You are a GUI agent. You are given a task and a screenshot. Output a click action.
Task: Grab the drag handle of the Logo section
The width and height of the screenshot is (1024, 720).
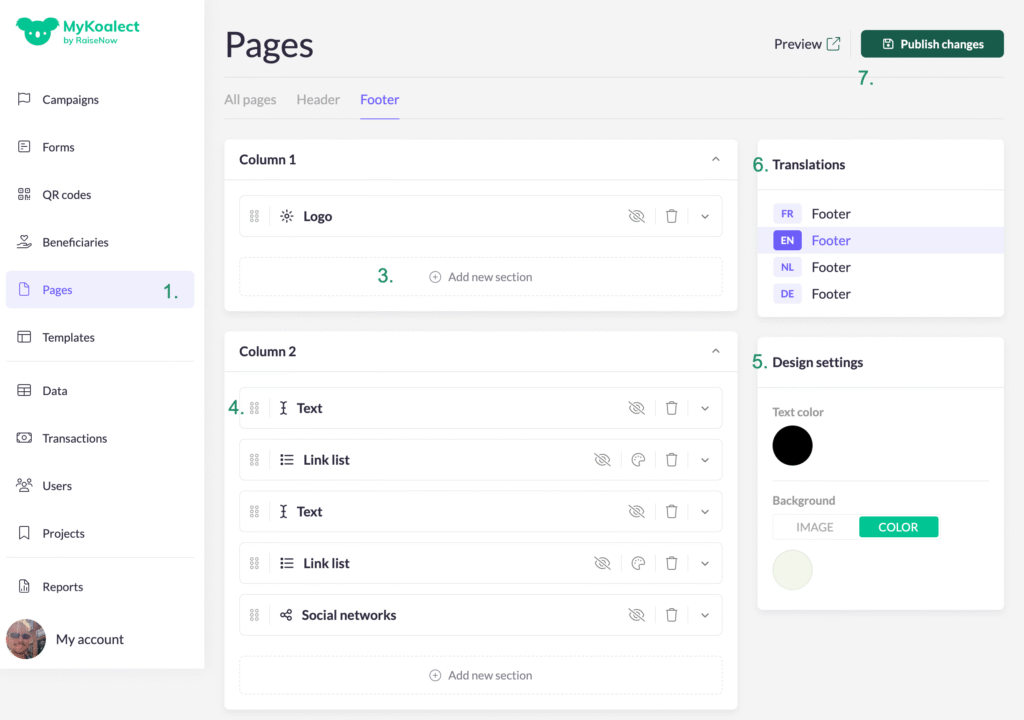coord(254,216)
